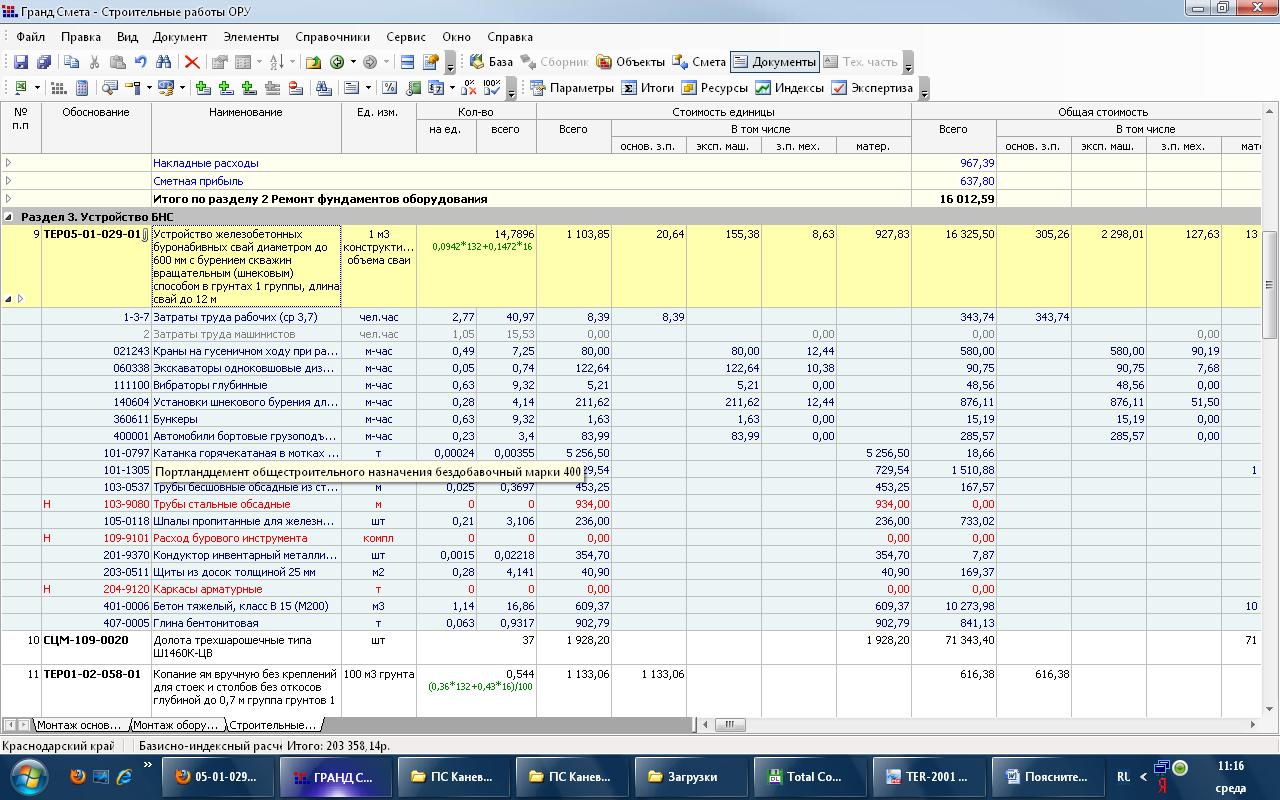Expand the Сметная прибыль row

point(9,181)
